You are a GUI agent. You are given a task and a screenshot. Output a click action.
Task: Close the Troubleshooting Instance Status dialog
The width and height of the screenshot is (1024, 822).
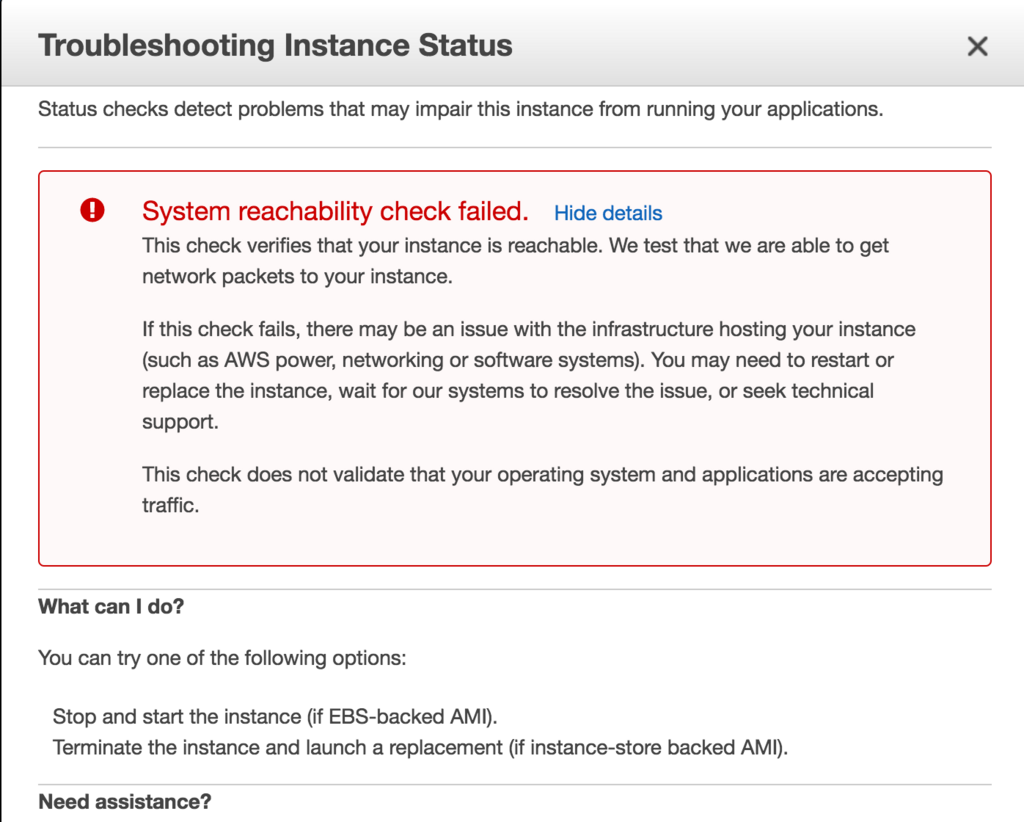pos(977,46)
